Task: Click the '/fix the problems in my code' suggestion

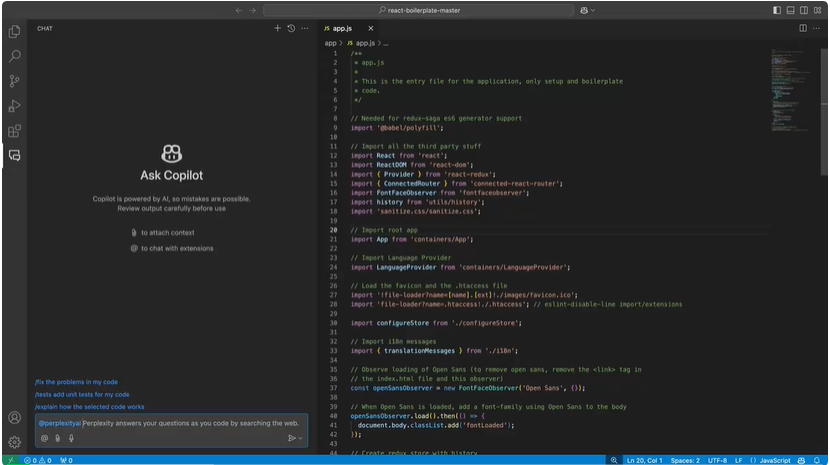Action: coord(76,382)
